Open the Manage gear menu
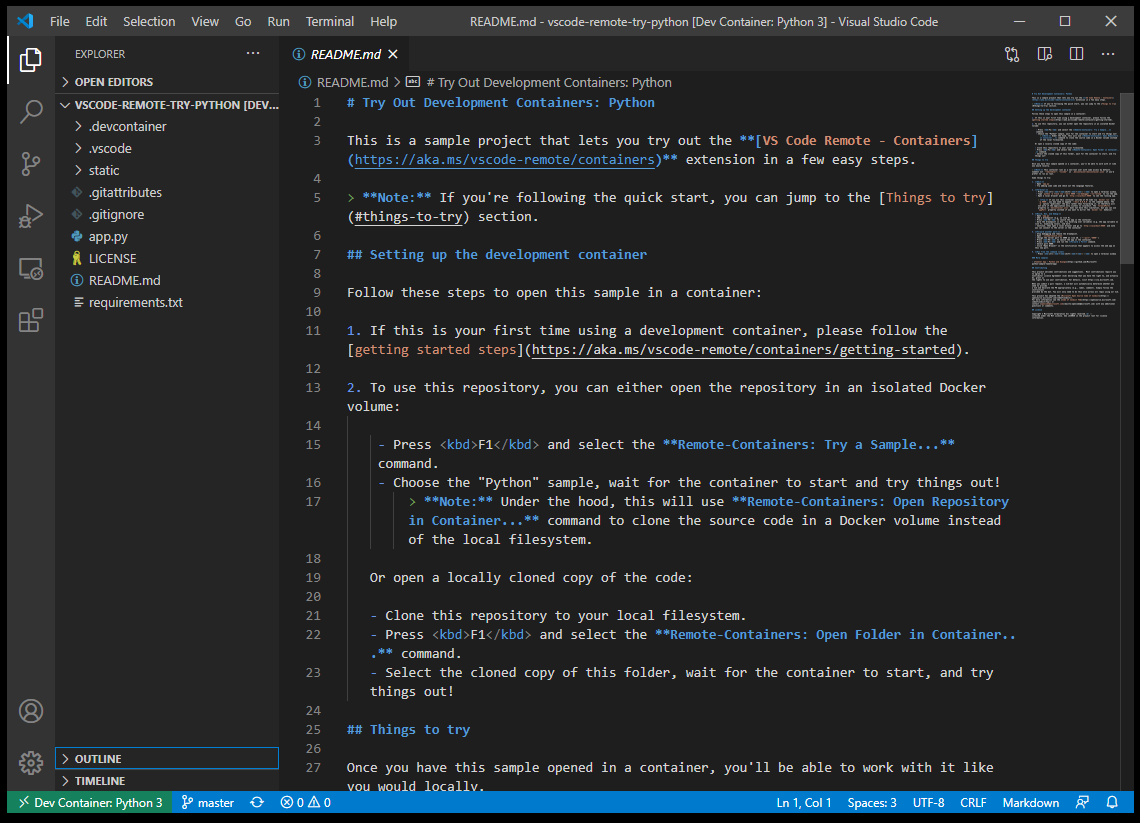This screenshot has height=823, width=1140. coord(30,762)
